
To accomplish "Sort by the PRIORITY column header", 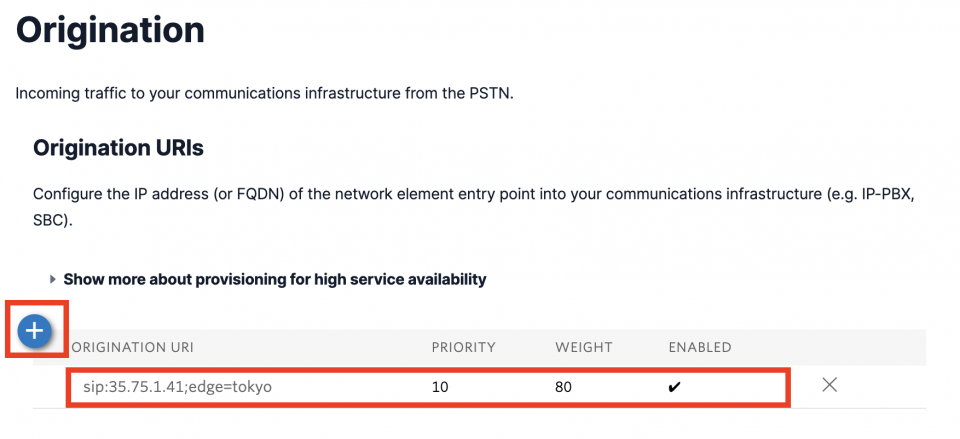I will [x=463, y=347].
